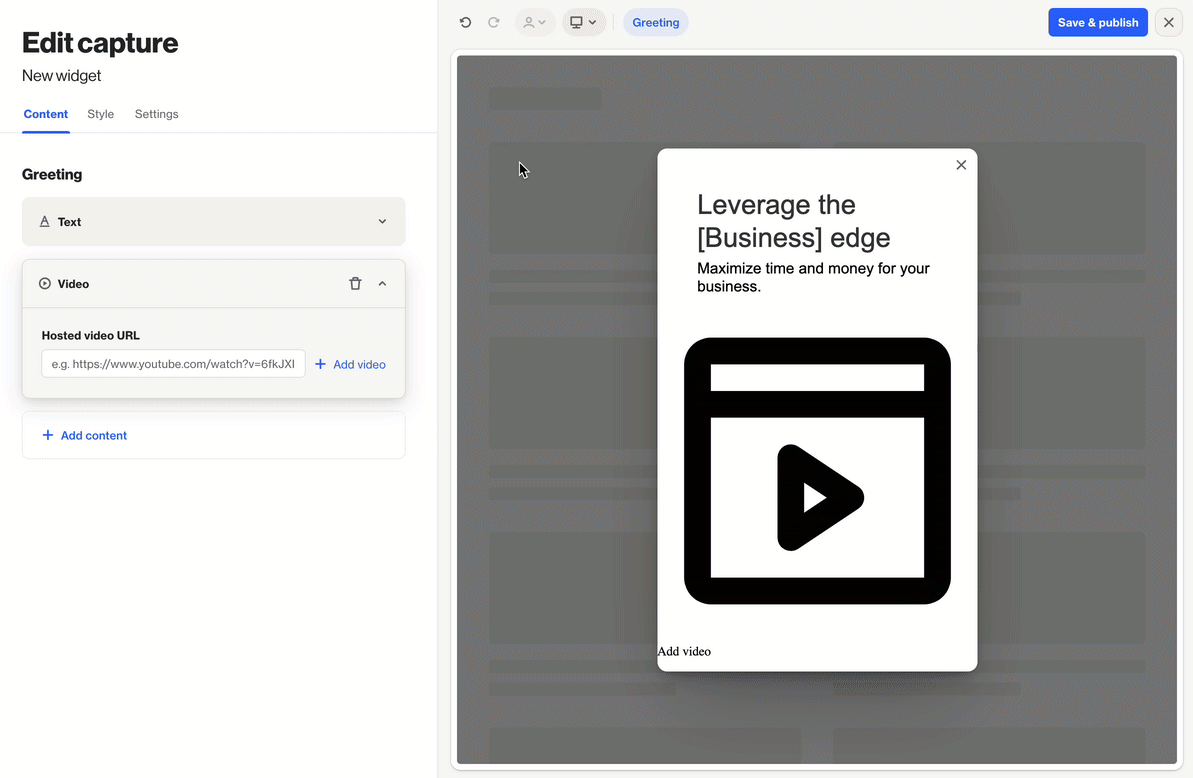This screenshot has height=778, width=1193.
Task: Click the plus icon beside Add content
Action: [48, 435]
